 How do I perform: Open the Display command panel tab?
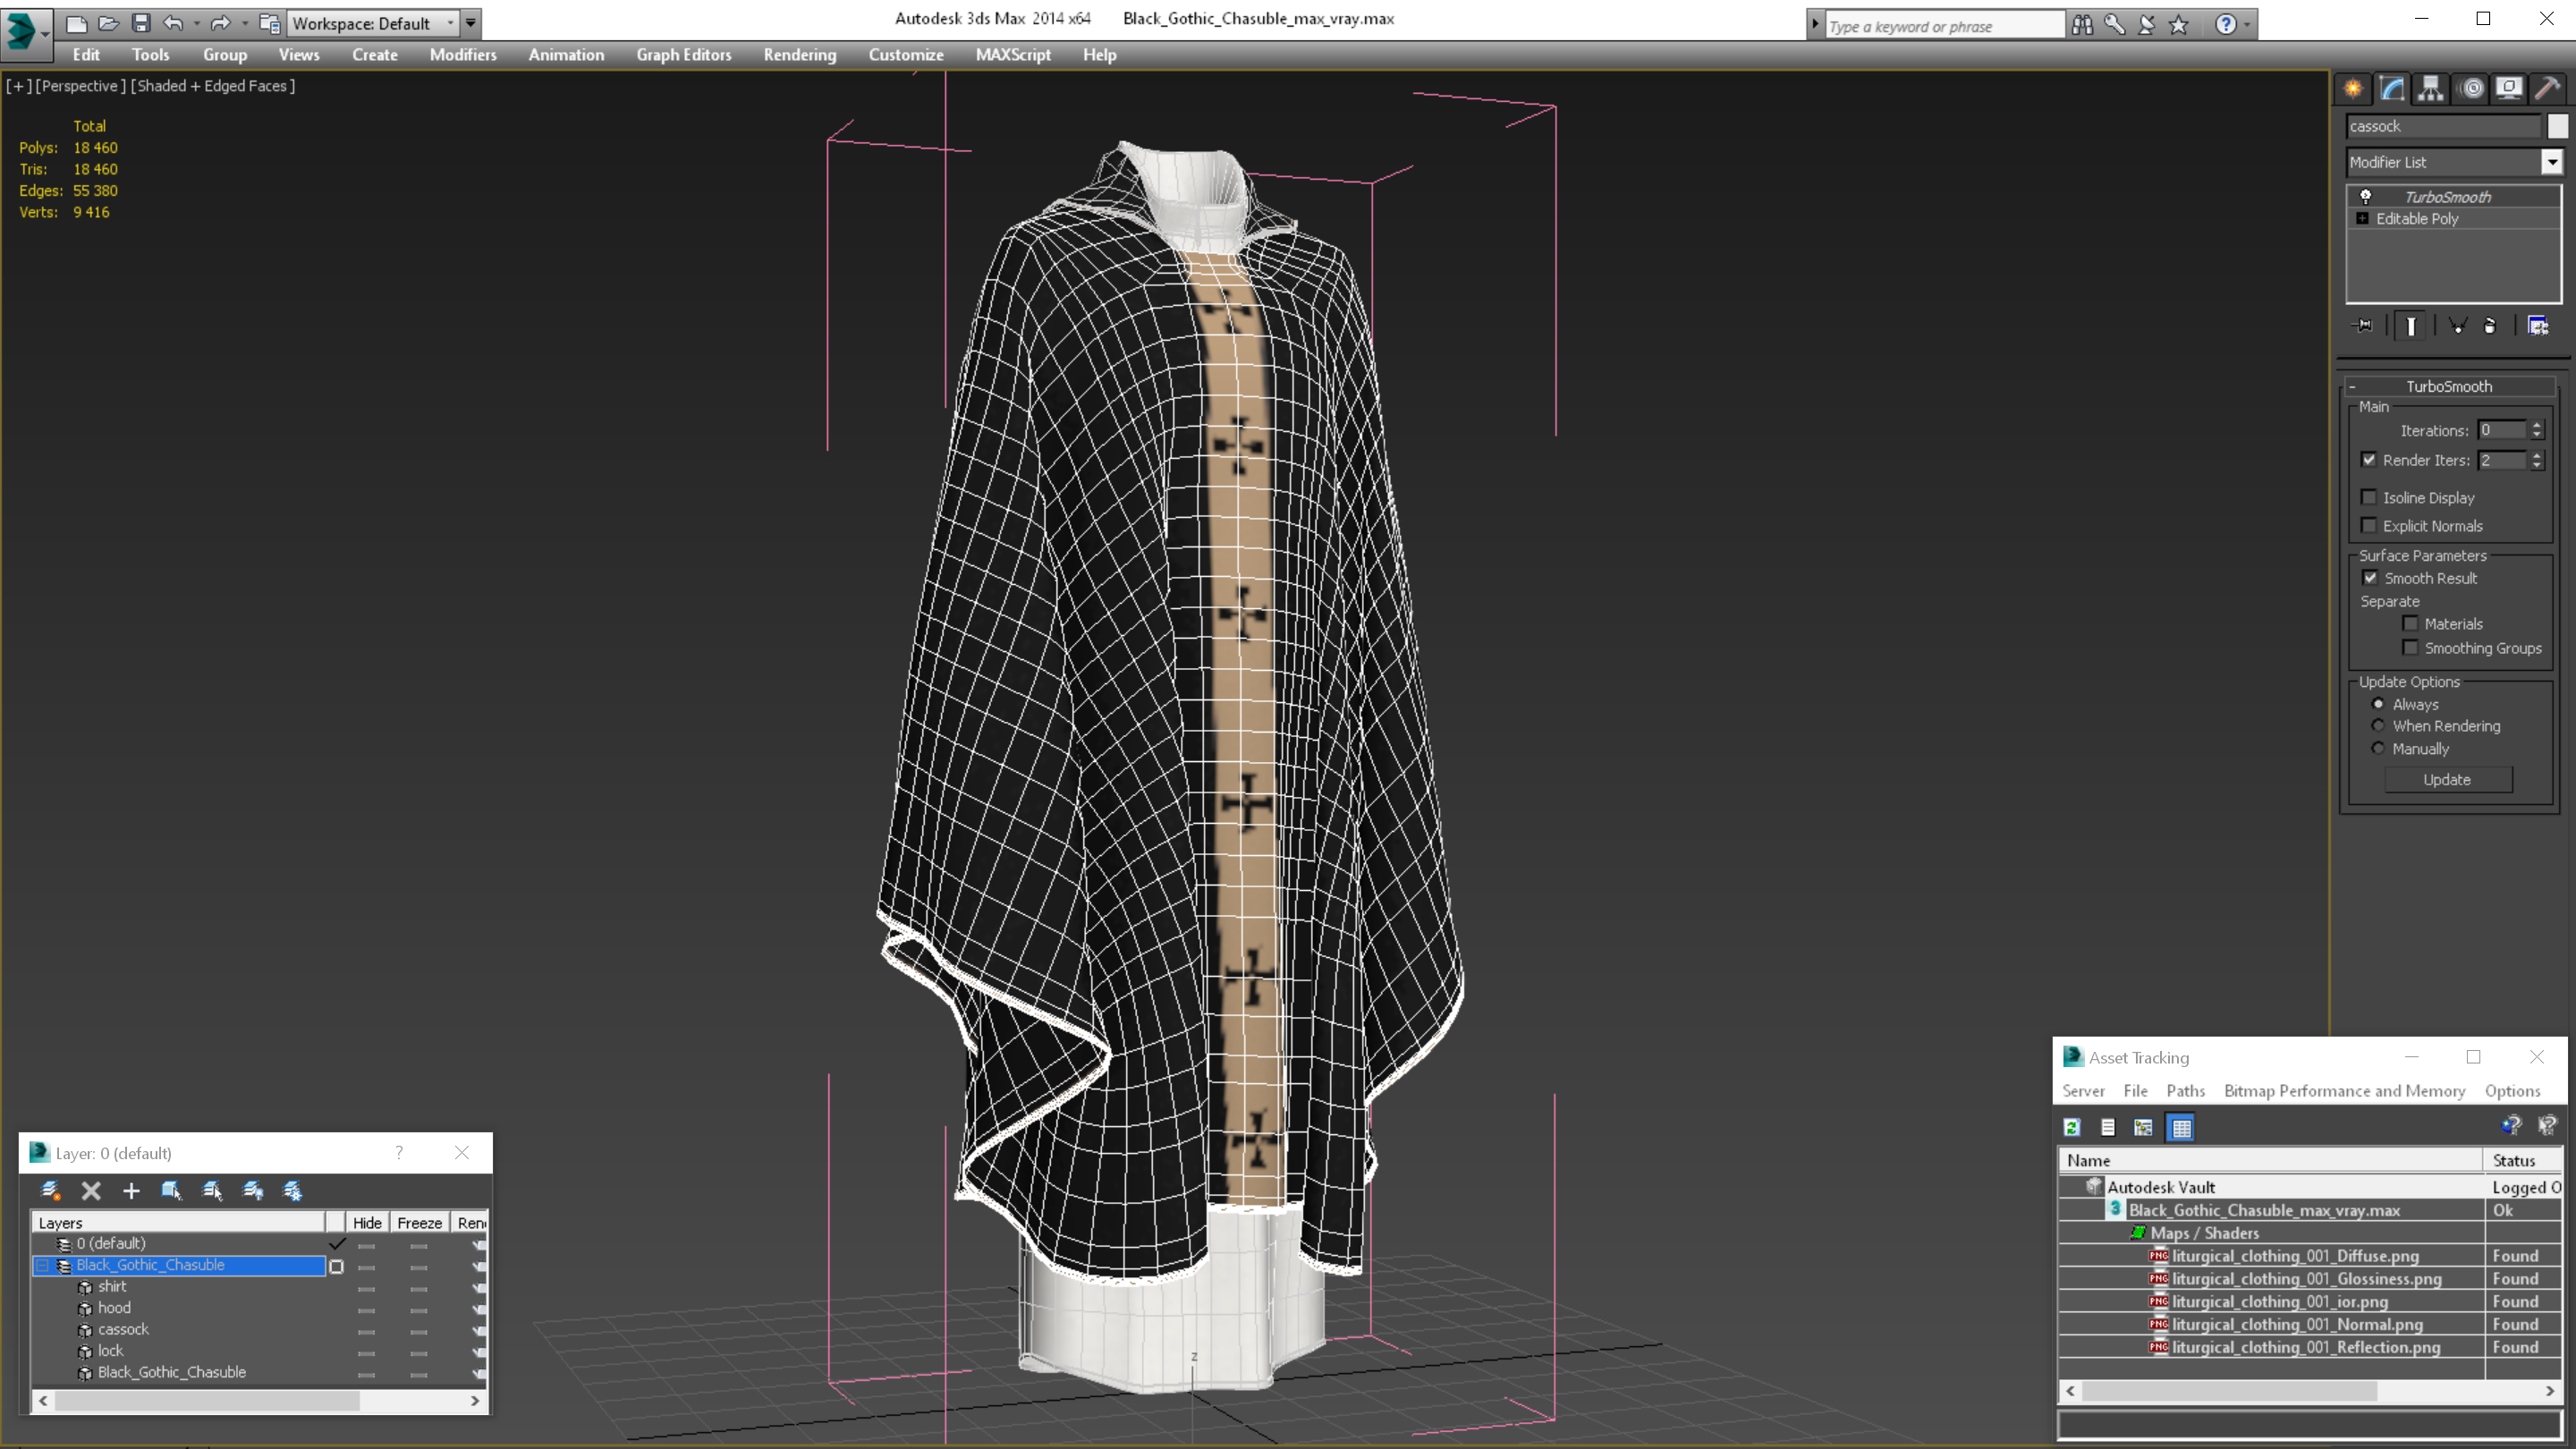coord(2509,89)
